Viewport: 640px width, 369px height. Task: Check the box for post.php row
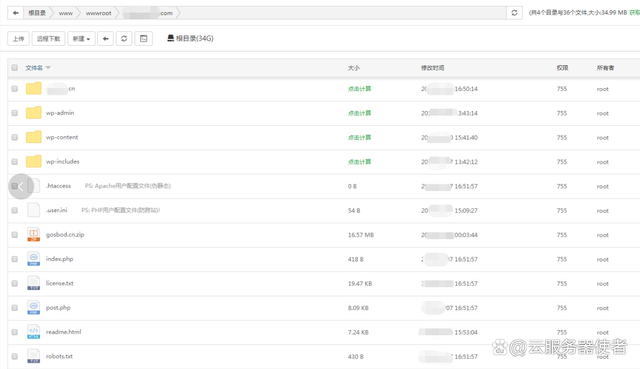pyautogui.click(x=15, y=308)
